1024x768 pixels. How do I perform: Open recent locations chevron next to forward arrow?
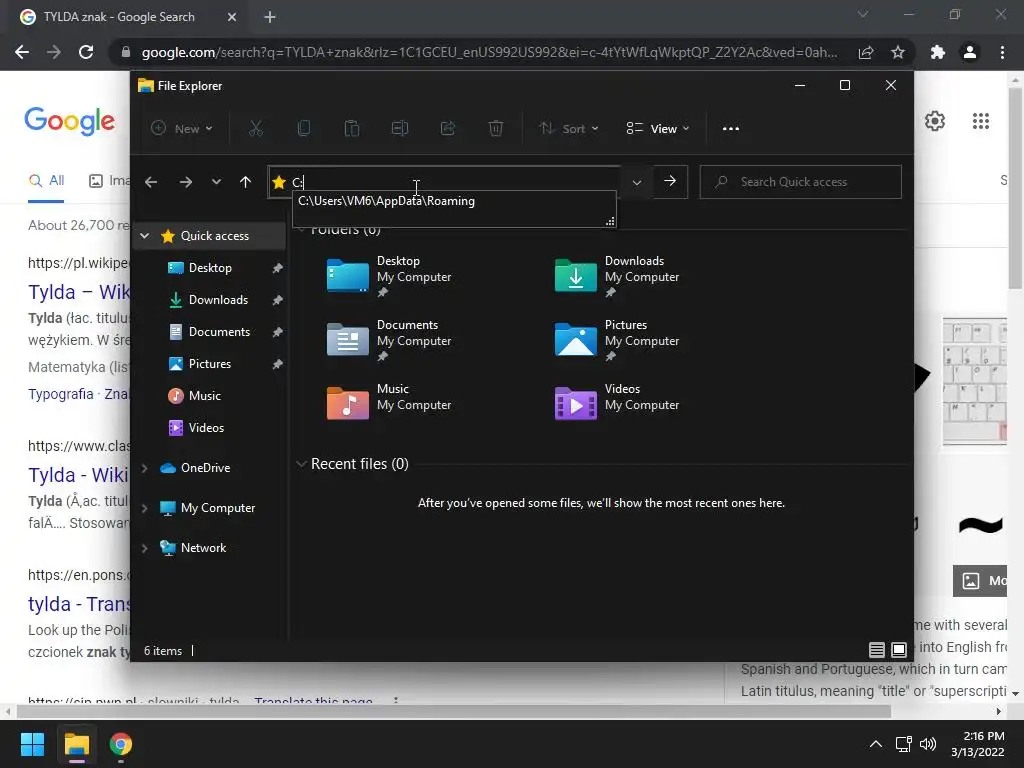pyautogui.click(x=216, y=182)
